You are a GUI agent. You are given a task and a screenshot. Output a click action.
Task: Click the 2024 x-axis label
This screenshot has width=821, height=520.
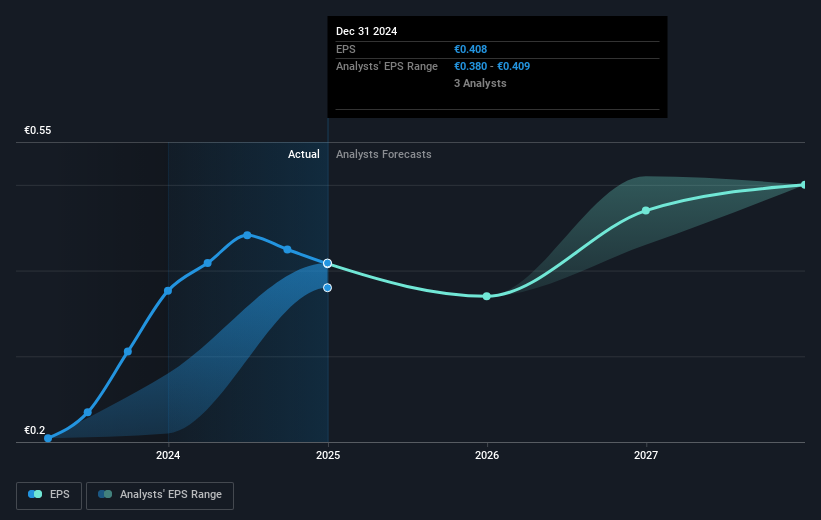[168, 455]
